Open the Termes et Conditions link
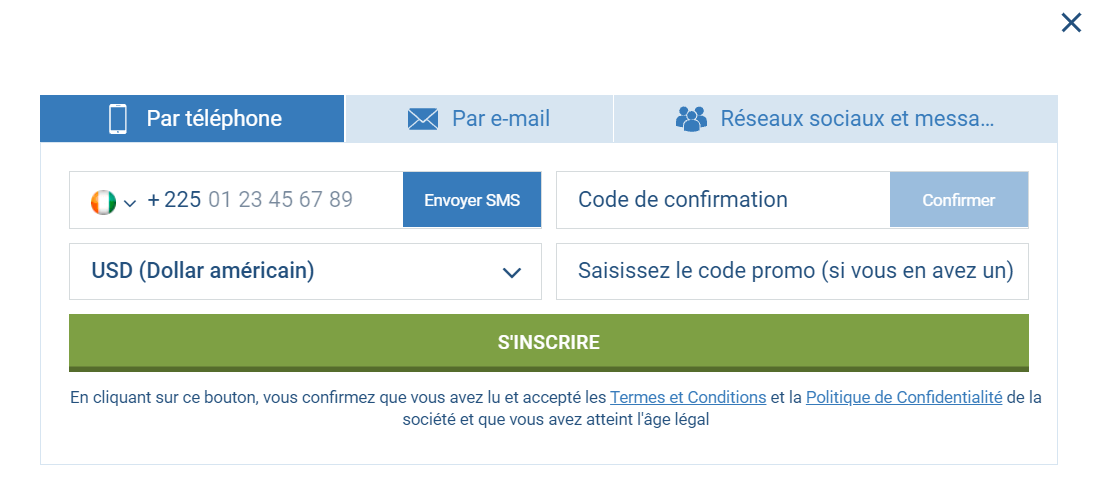 pos(689,397)
